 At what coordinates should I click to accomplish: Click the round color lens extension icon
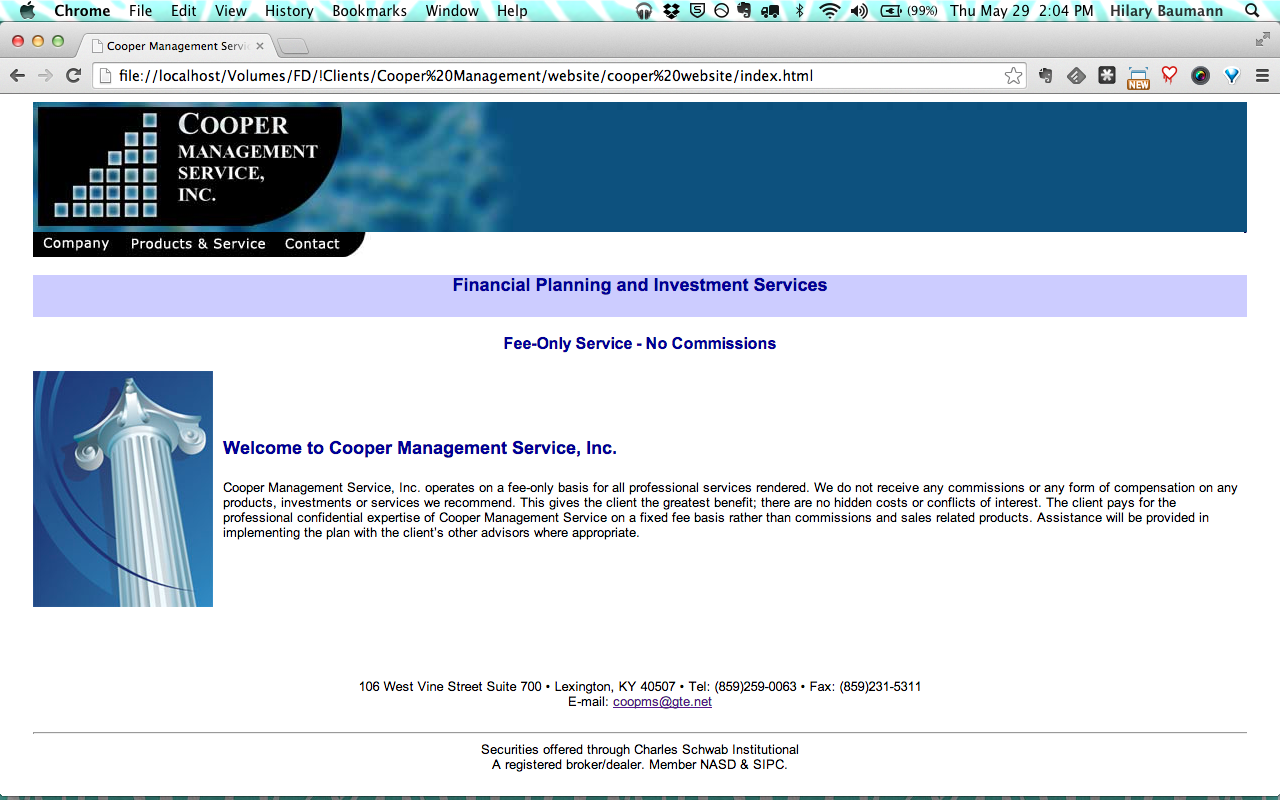pyautogui.click(x=1200, y=76)
